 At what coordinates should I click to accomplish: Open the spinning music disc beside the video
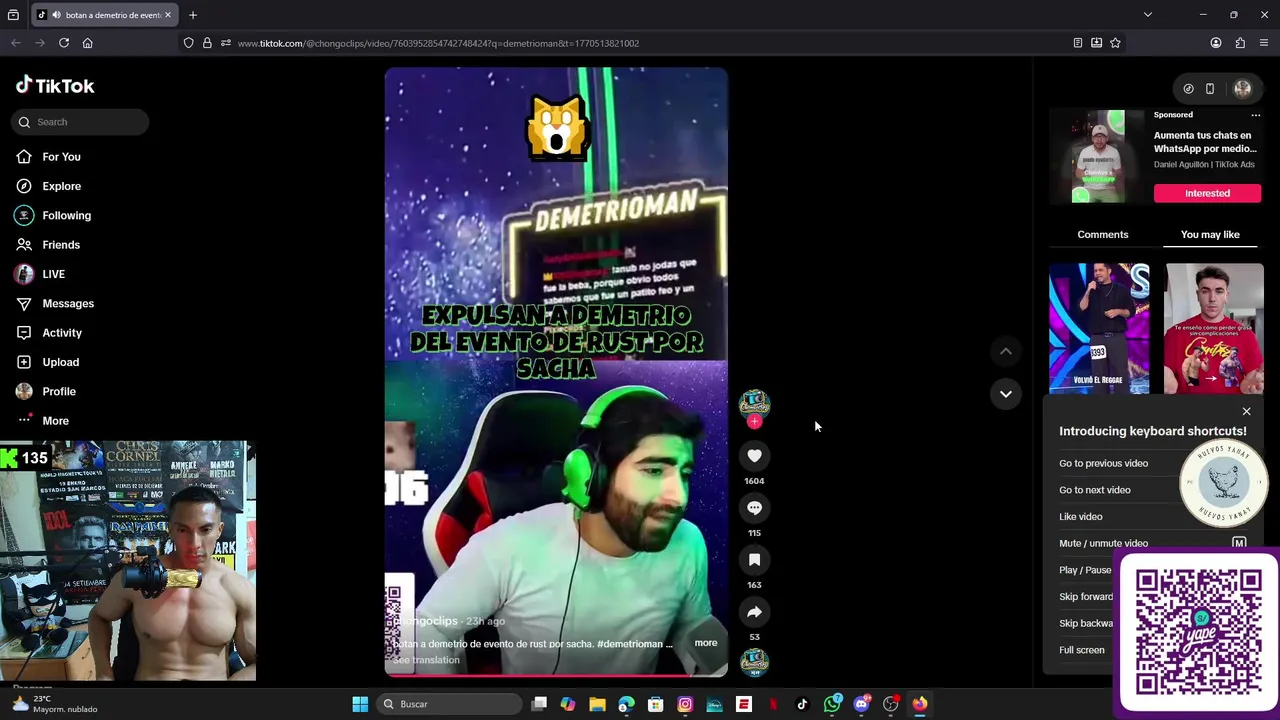(x=754, y=661)
